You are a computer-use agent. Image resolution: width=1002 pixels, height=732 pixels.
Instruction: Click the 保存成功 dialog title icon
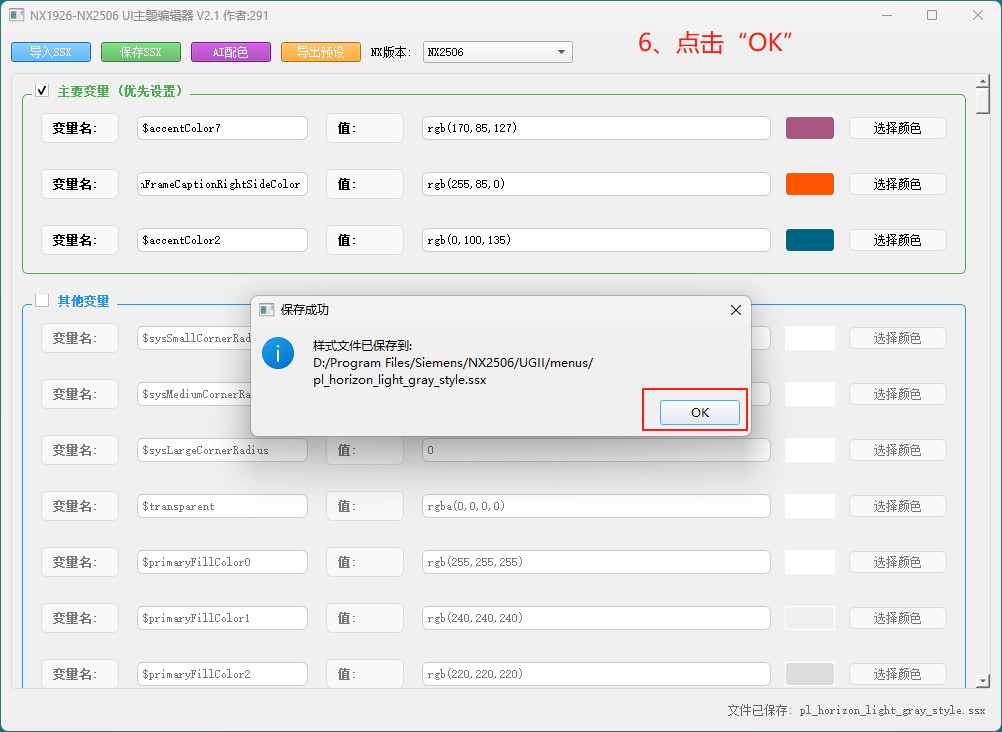266,310
